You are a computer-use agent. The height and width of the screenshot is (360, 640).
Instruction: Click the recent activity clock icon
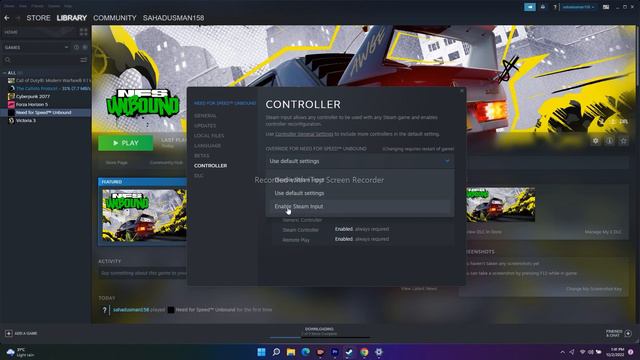click(76, 47)
